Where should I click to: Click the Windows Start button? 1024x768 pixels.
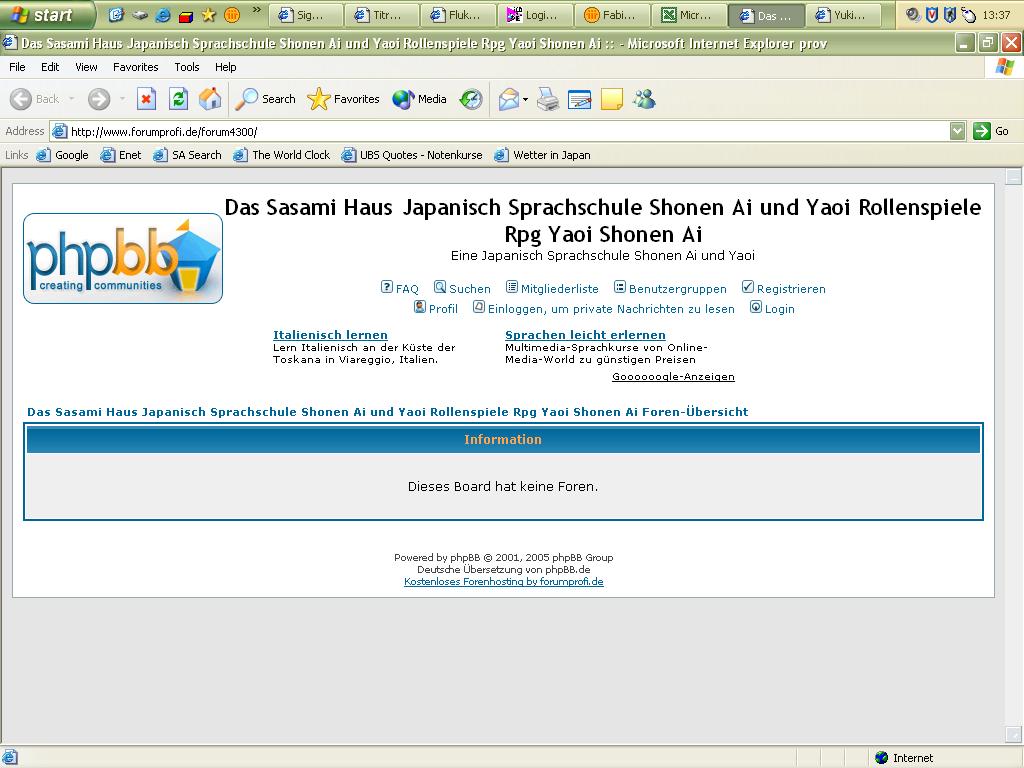click(45, 15)
